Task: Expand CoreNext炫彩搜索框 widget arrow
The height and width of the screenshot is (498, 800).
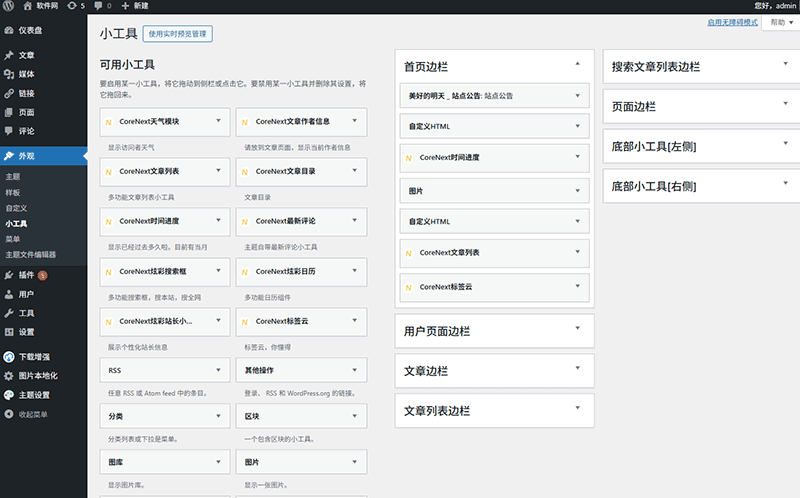Action: click(x=218, y=270)
